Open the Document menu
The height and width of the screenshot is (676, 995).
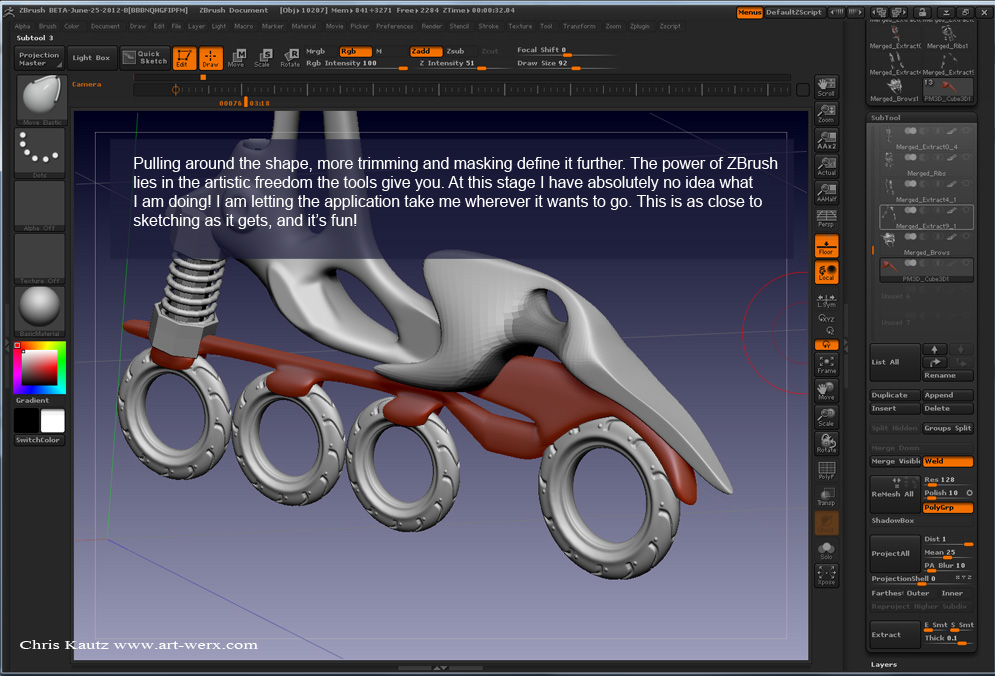[x=105, y=26]
